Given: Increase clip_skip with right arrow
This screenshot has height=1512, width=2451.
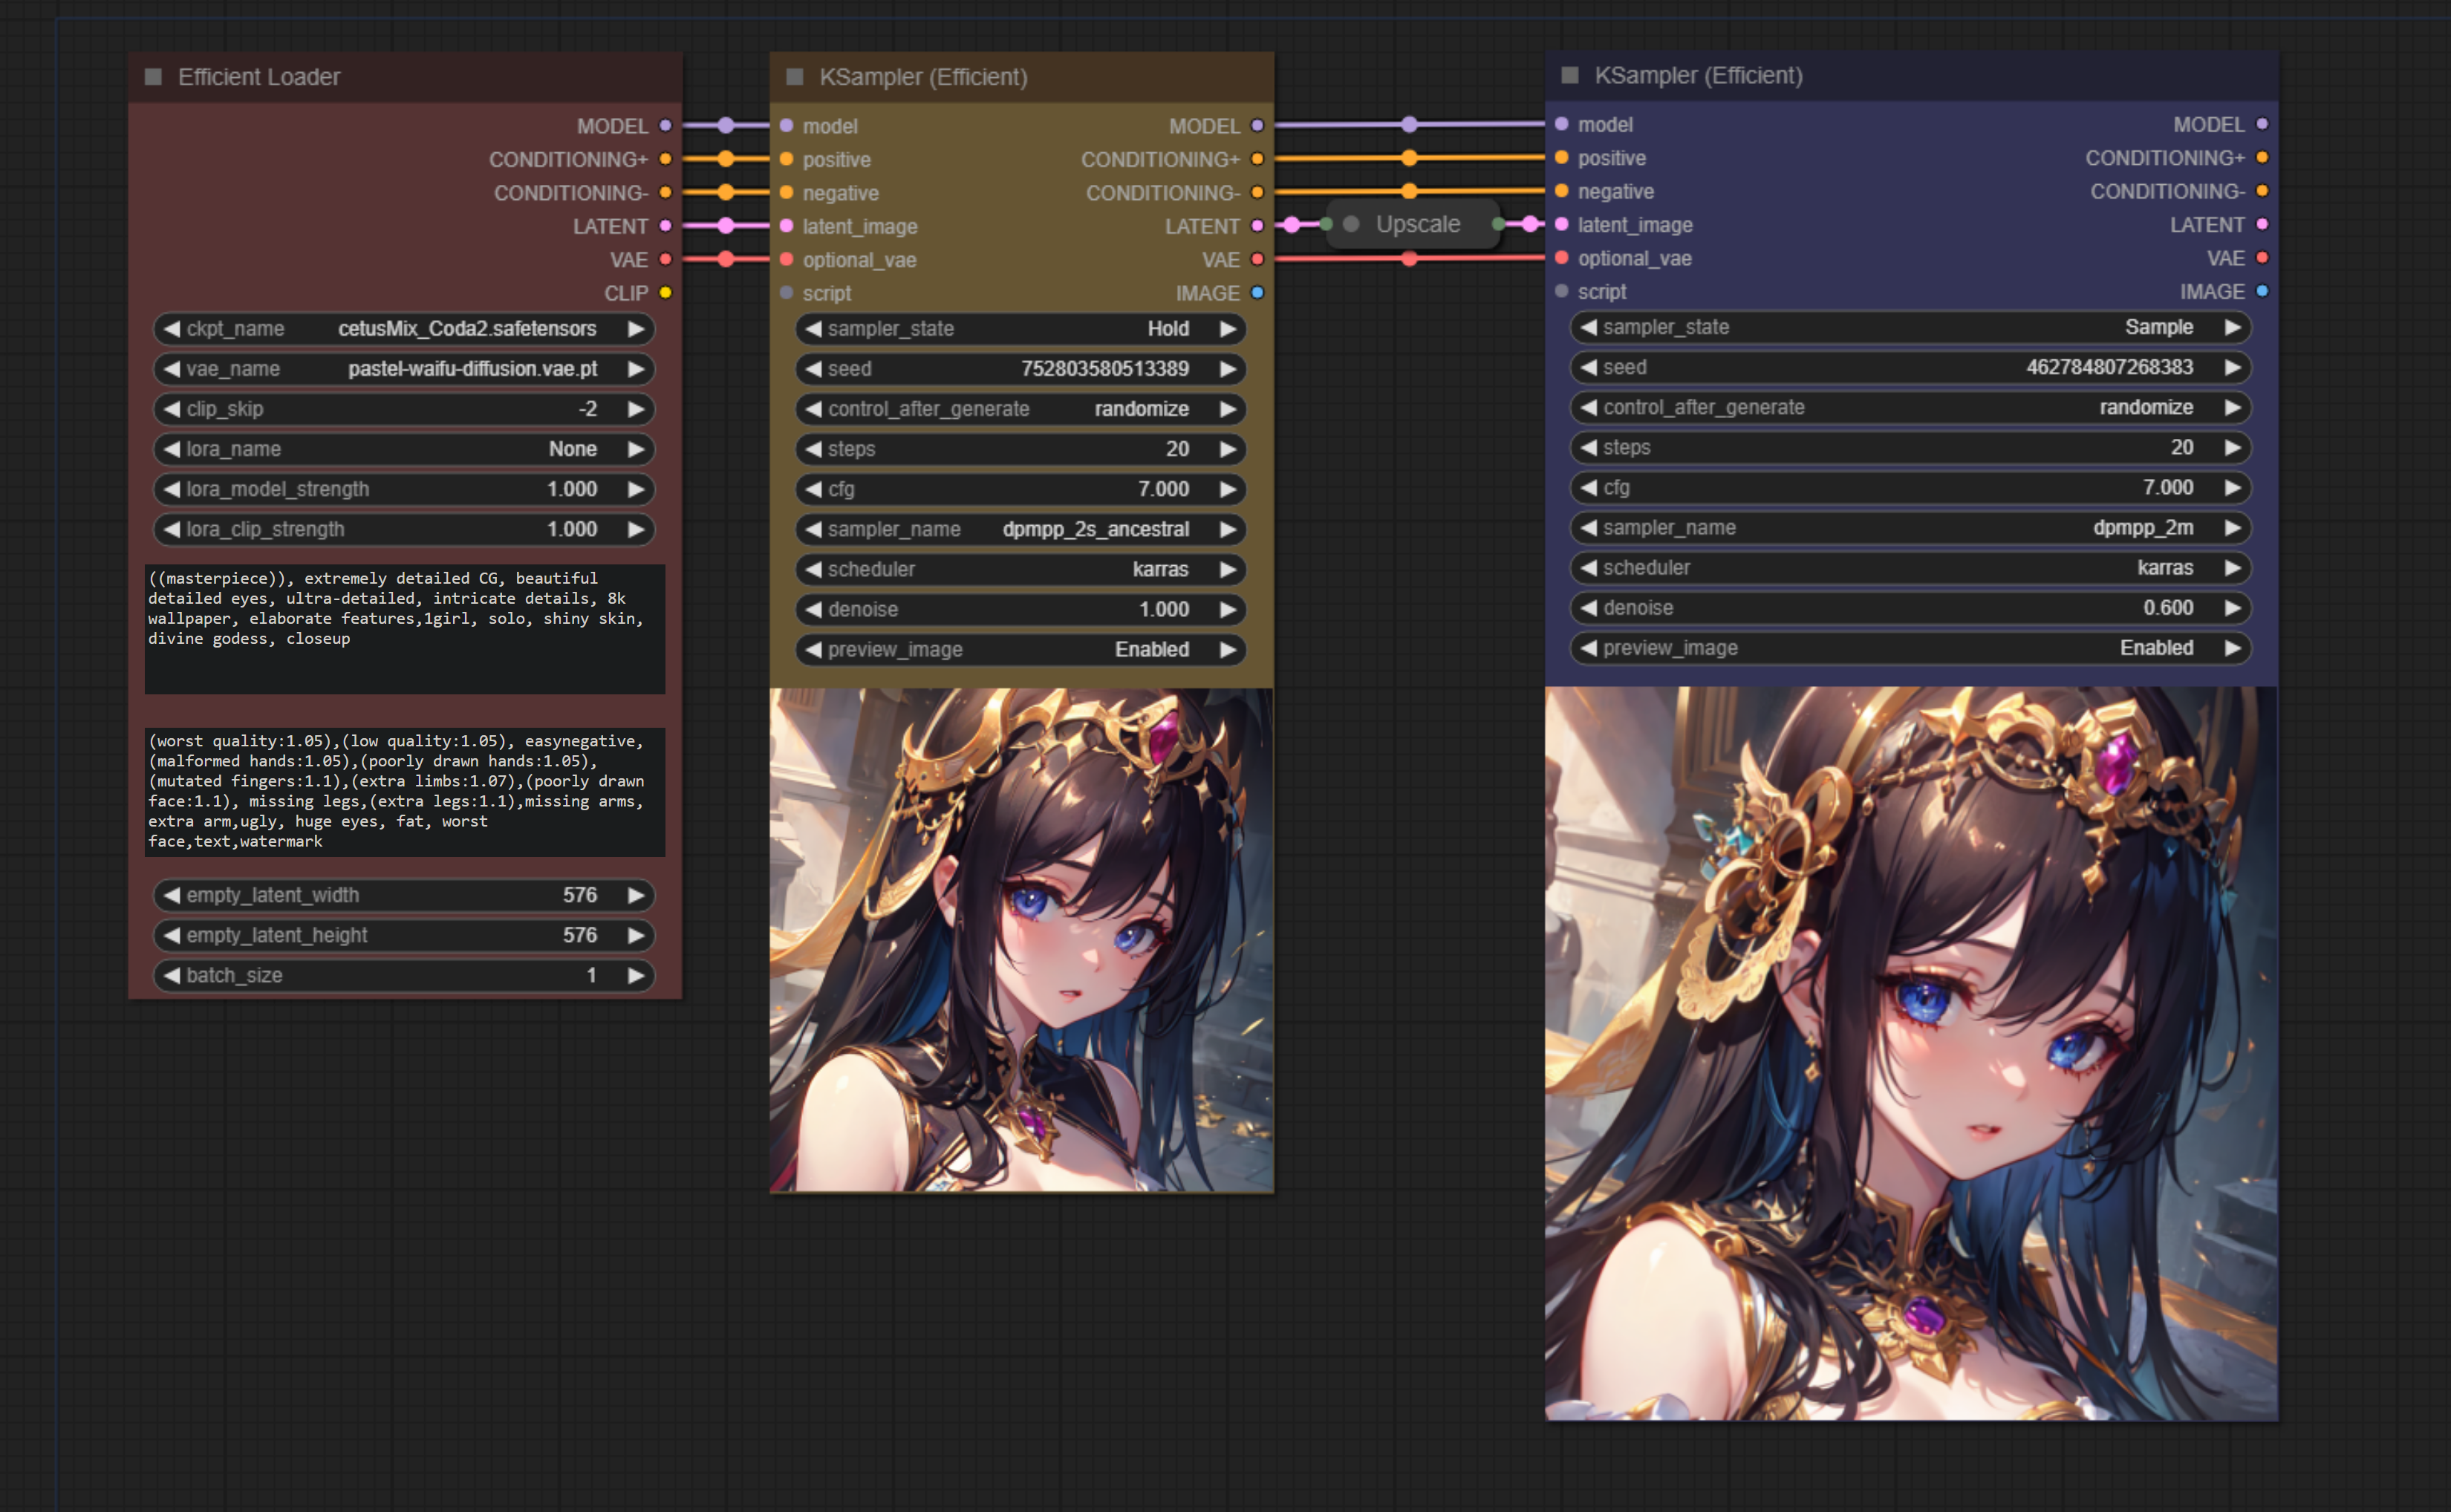Looking at the screenshot, I should (x=635, y=409).
